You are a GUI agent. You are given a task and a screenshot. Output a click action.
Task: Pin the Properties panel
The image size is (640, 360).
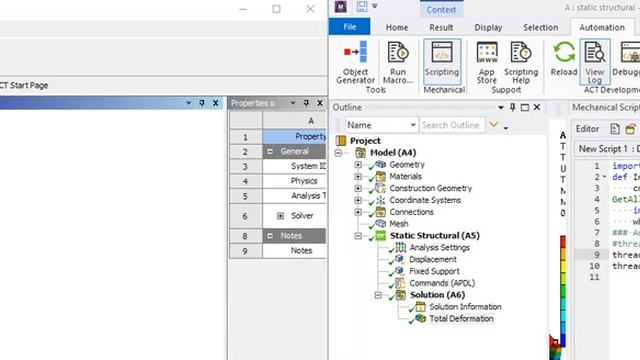(306, 103)
